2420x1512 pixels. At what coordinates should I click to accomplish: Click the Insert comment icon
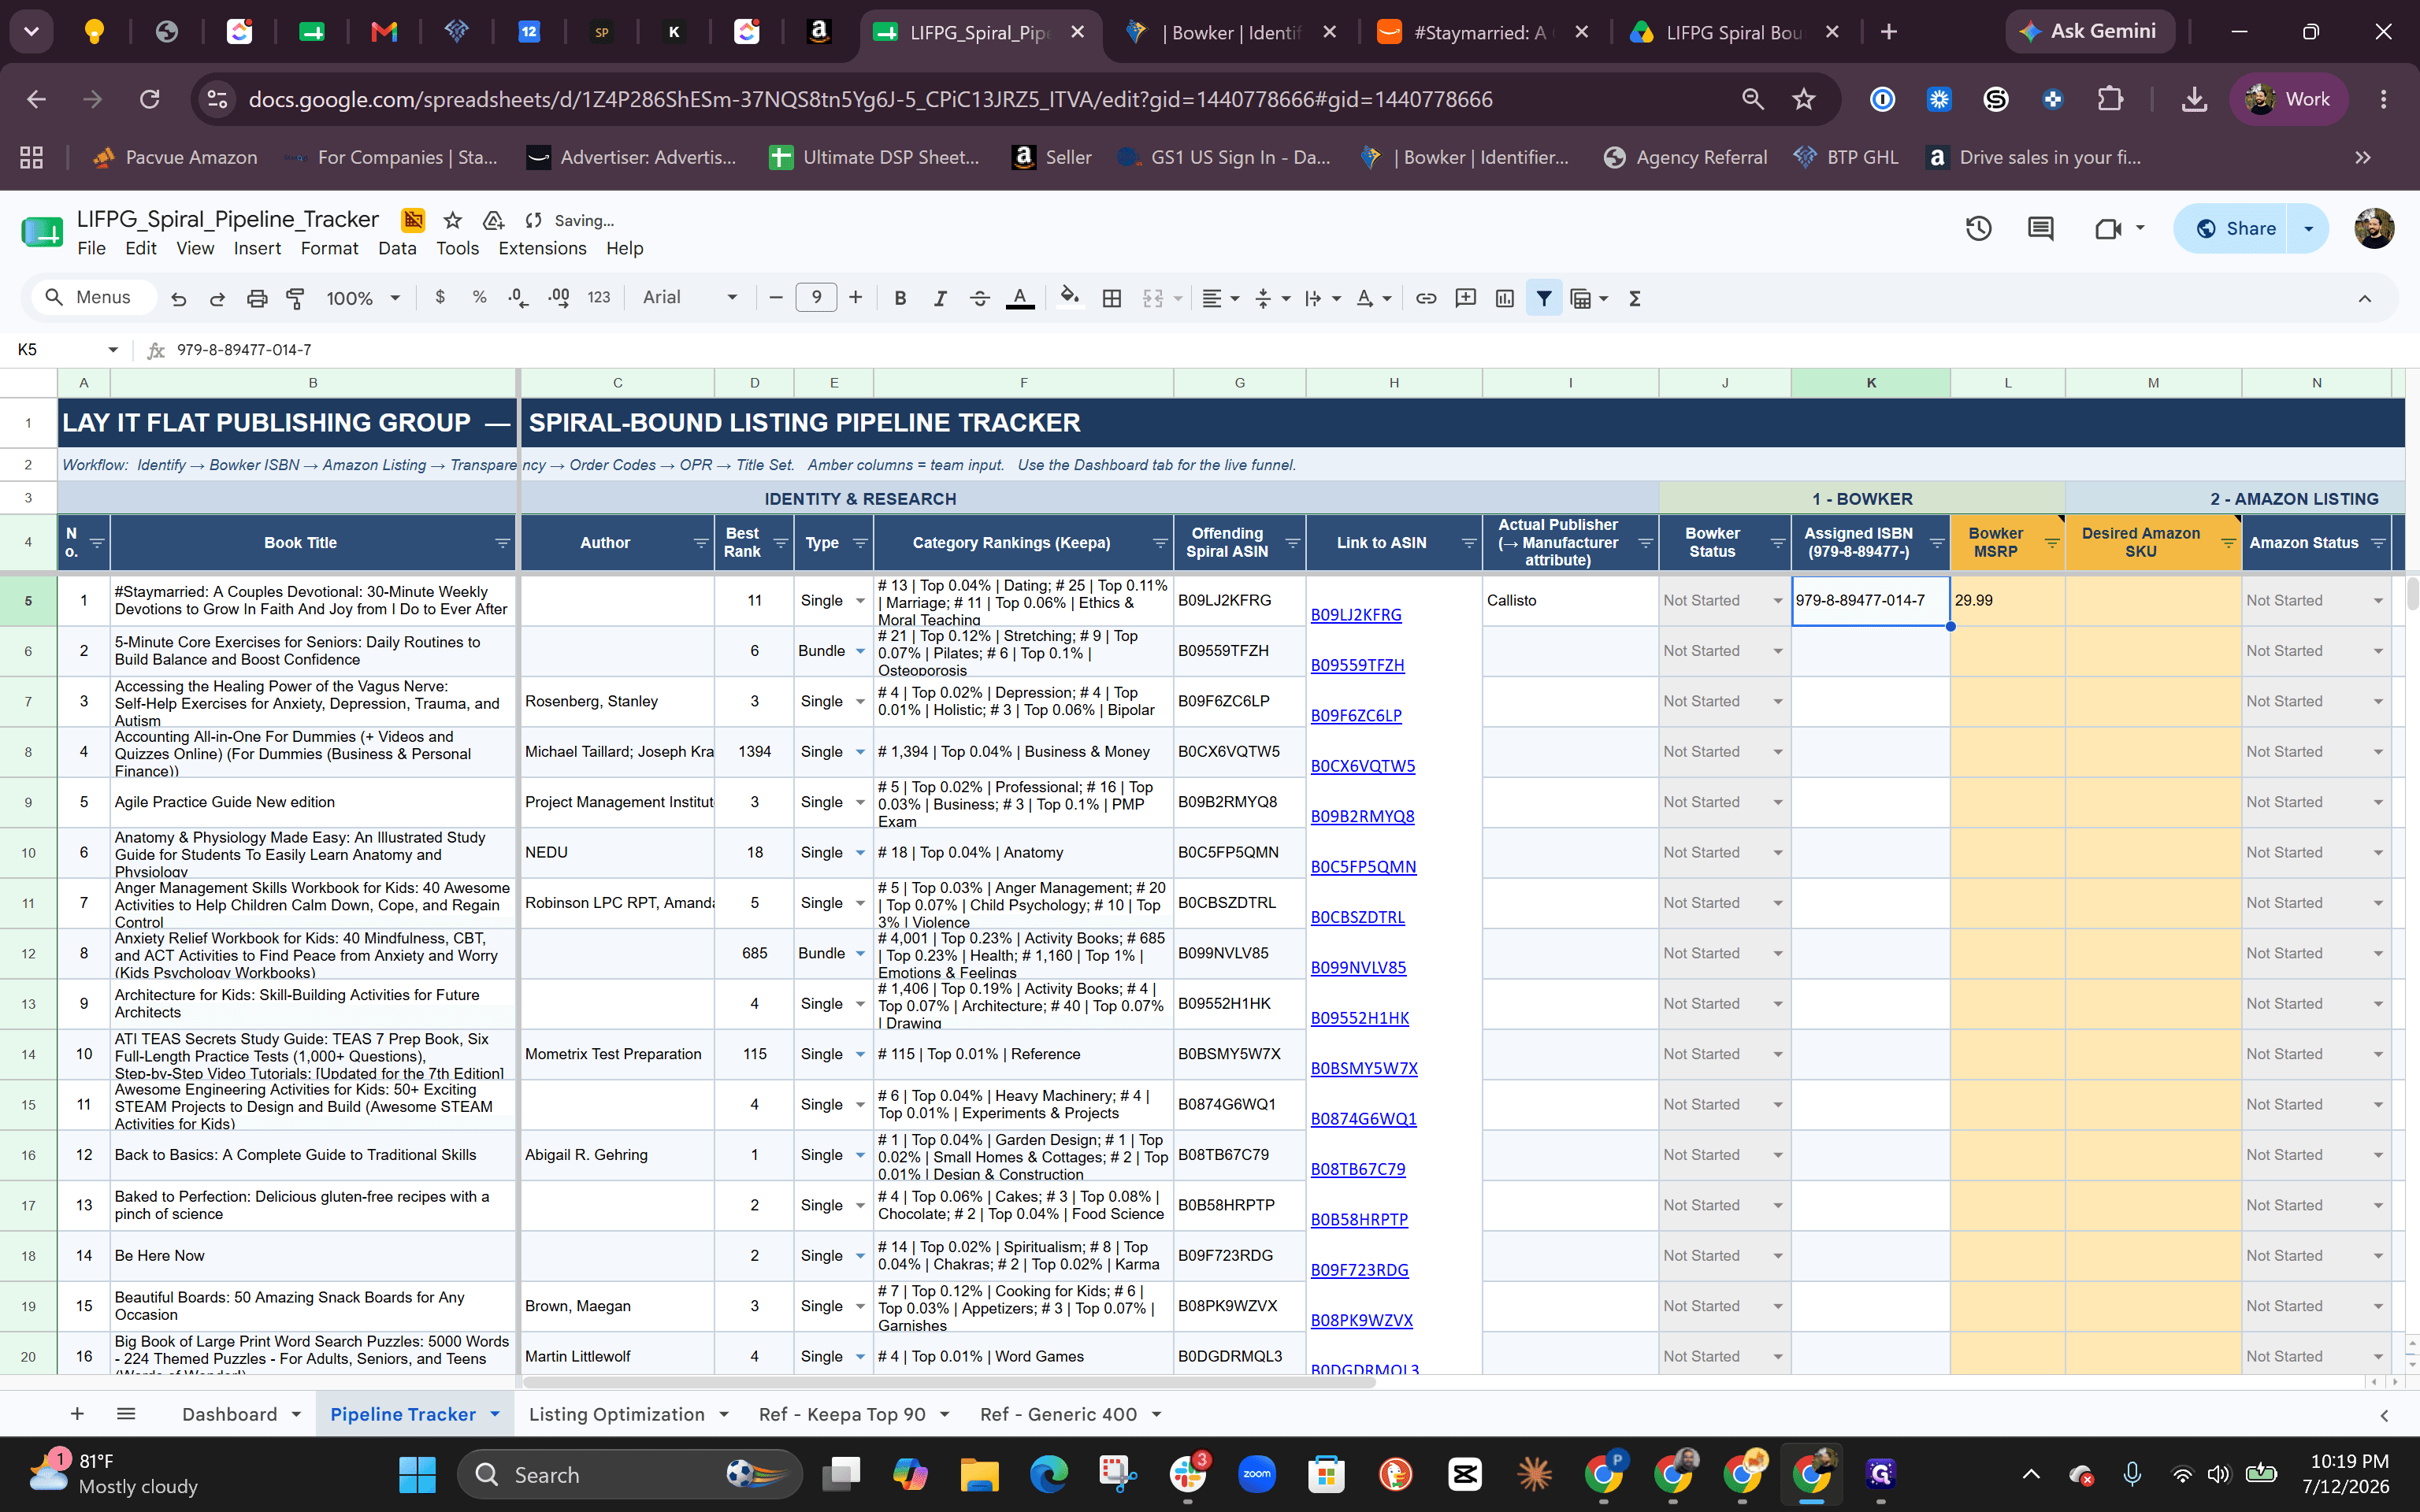point(1466,298)
